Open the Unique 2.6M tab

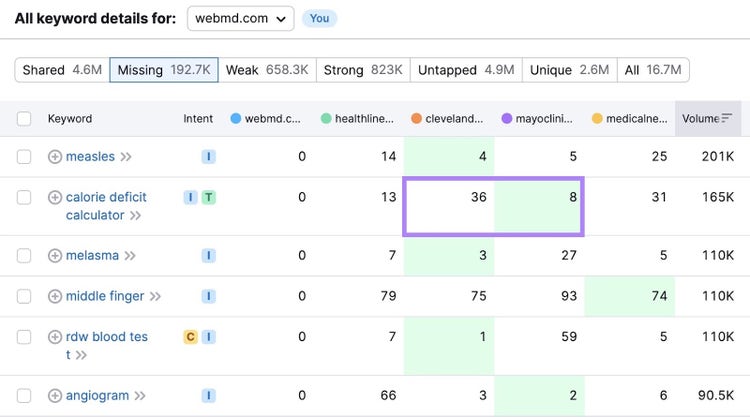(x=569, y=70)
